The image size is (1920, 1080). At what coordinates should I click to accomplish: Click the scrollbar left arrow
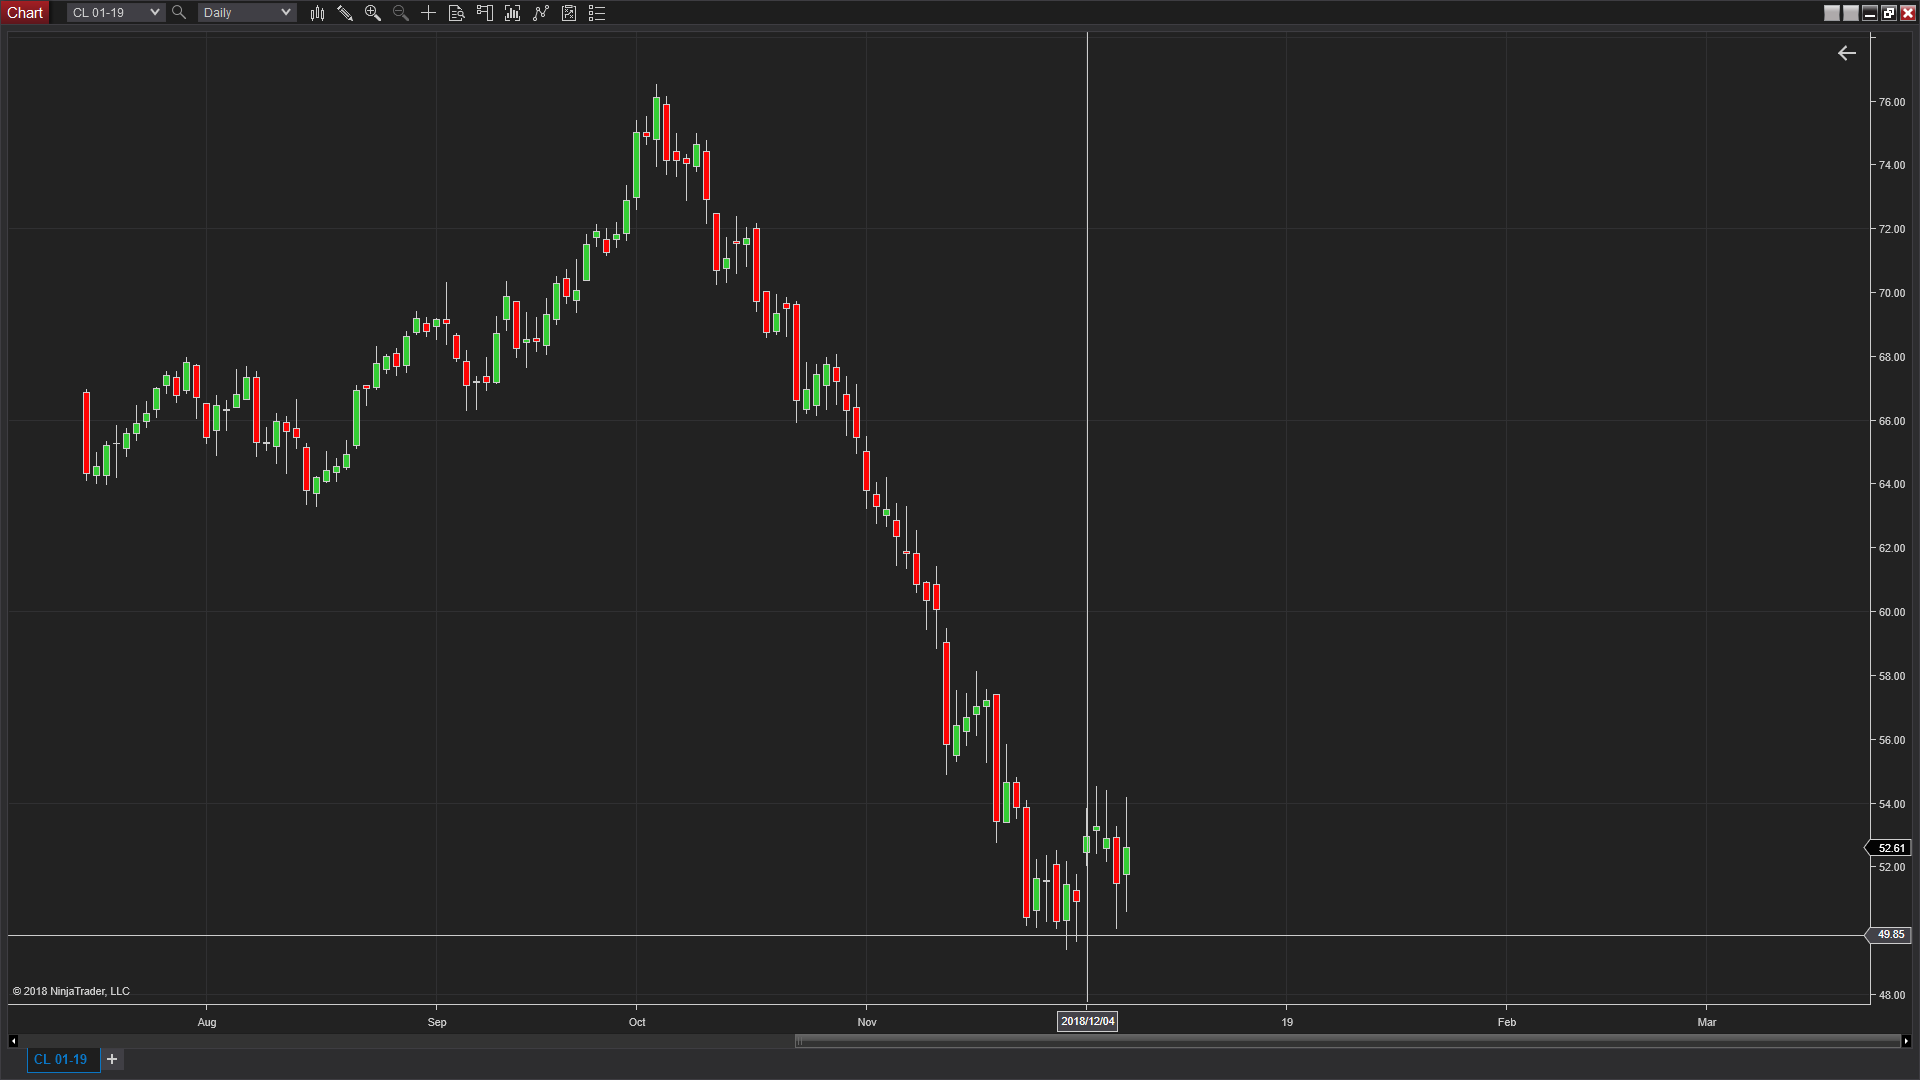tap(13, 1041)
